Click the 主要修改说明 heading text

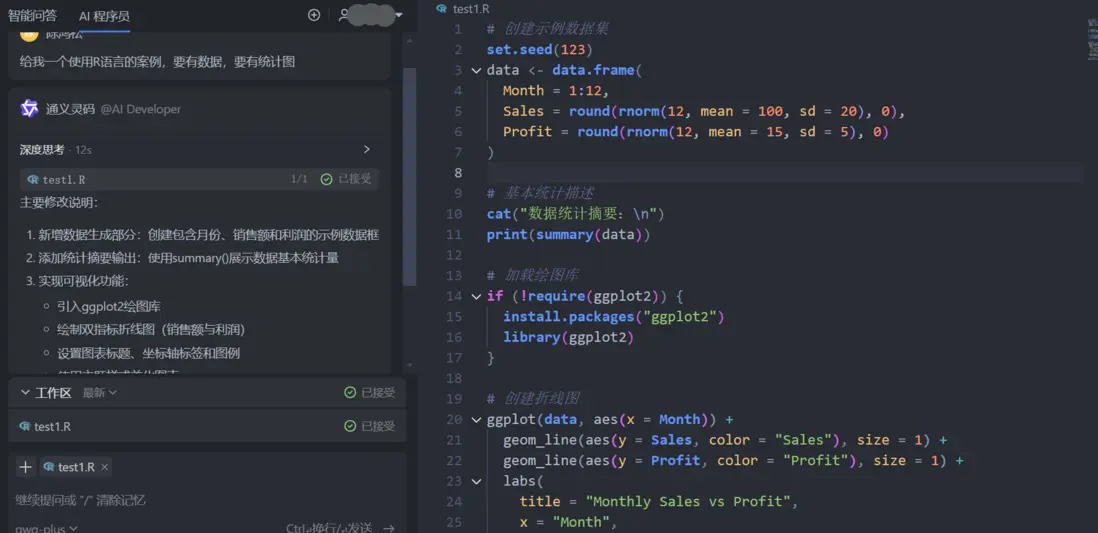[x=59, y=202]
